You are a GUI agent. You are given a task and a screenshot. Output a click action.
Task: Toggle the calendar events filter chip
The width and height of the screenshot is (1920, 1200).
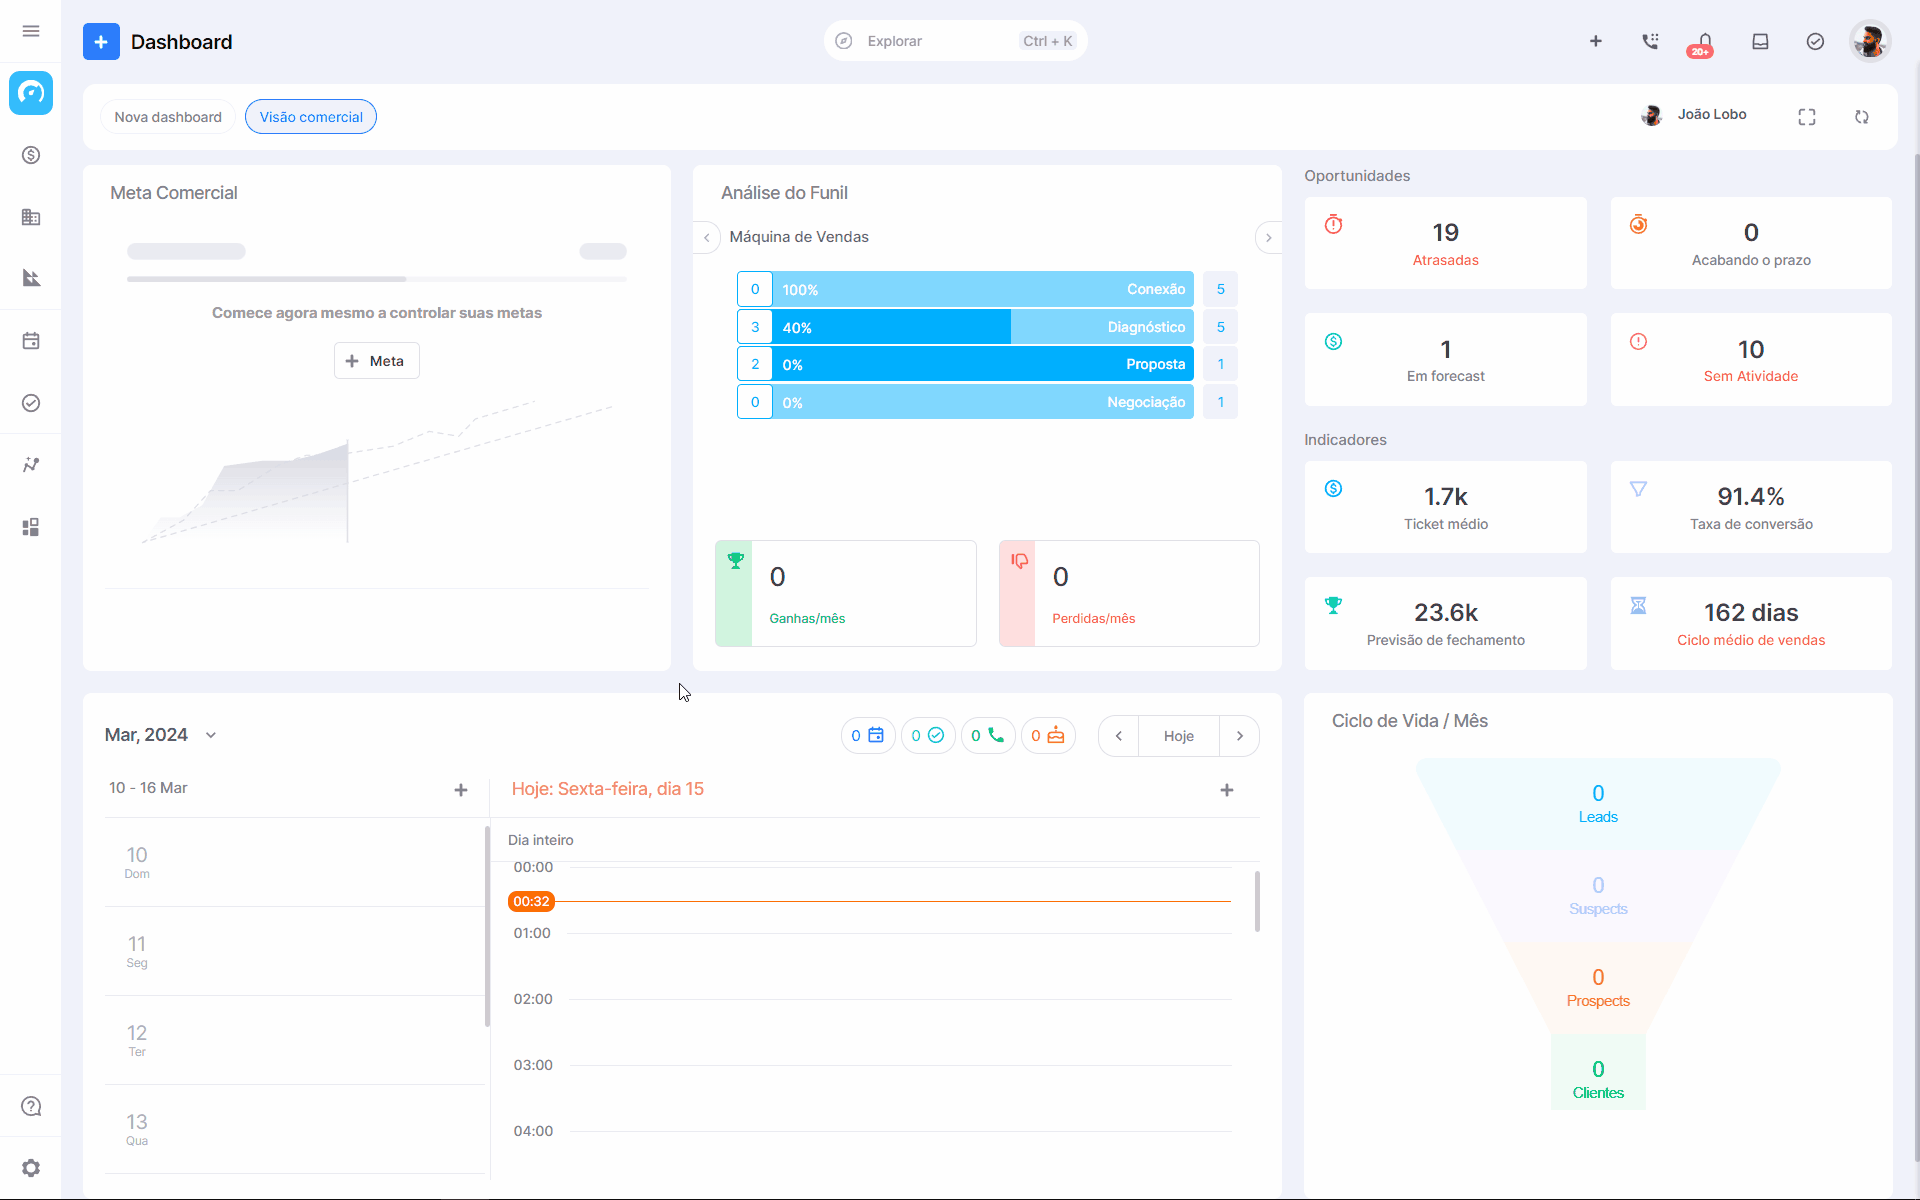pos(868,735)
